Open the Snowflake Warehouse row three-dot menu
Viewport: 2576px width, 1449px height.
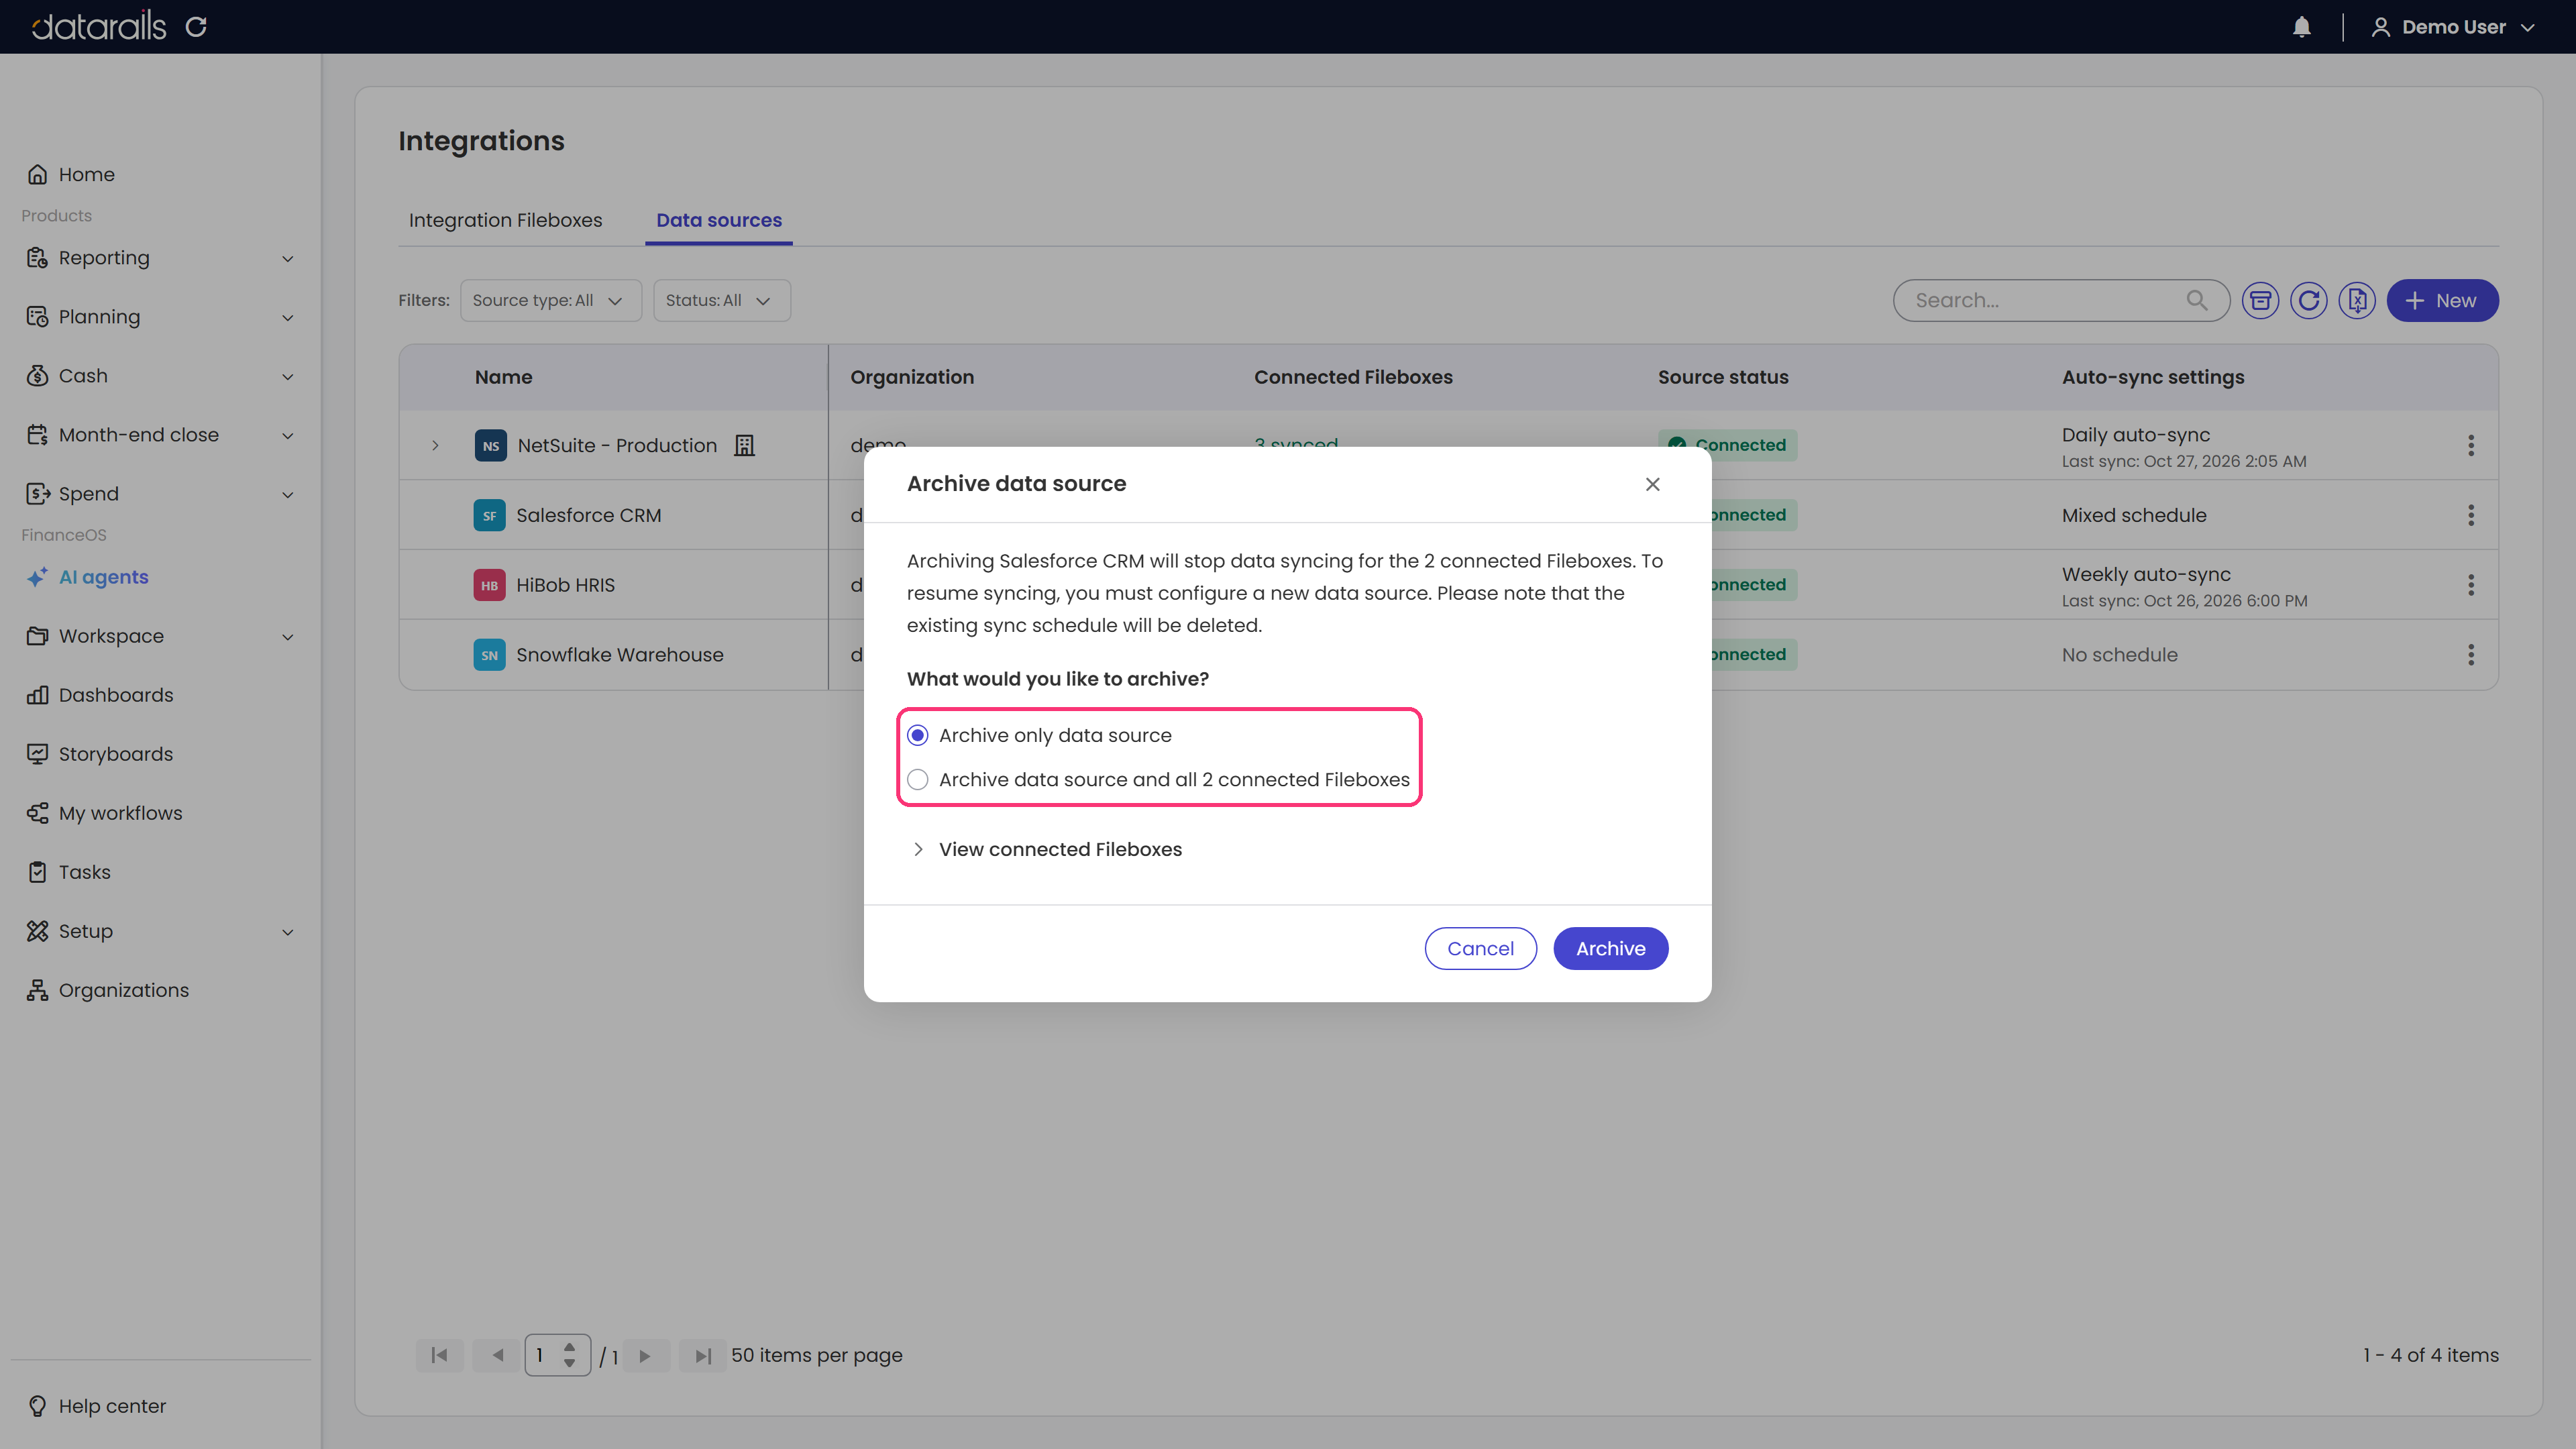click(2470, 655)
